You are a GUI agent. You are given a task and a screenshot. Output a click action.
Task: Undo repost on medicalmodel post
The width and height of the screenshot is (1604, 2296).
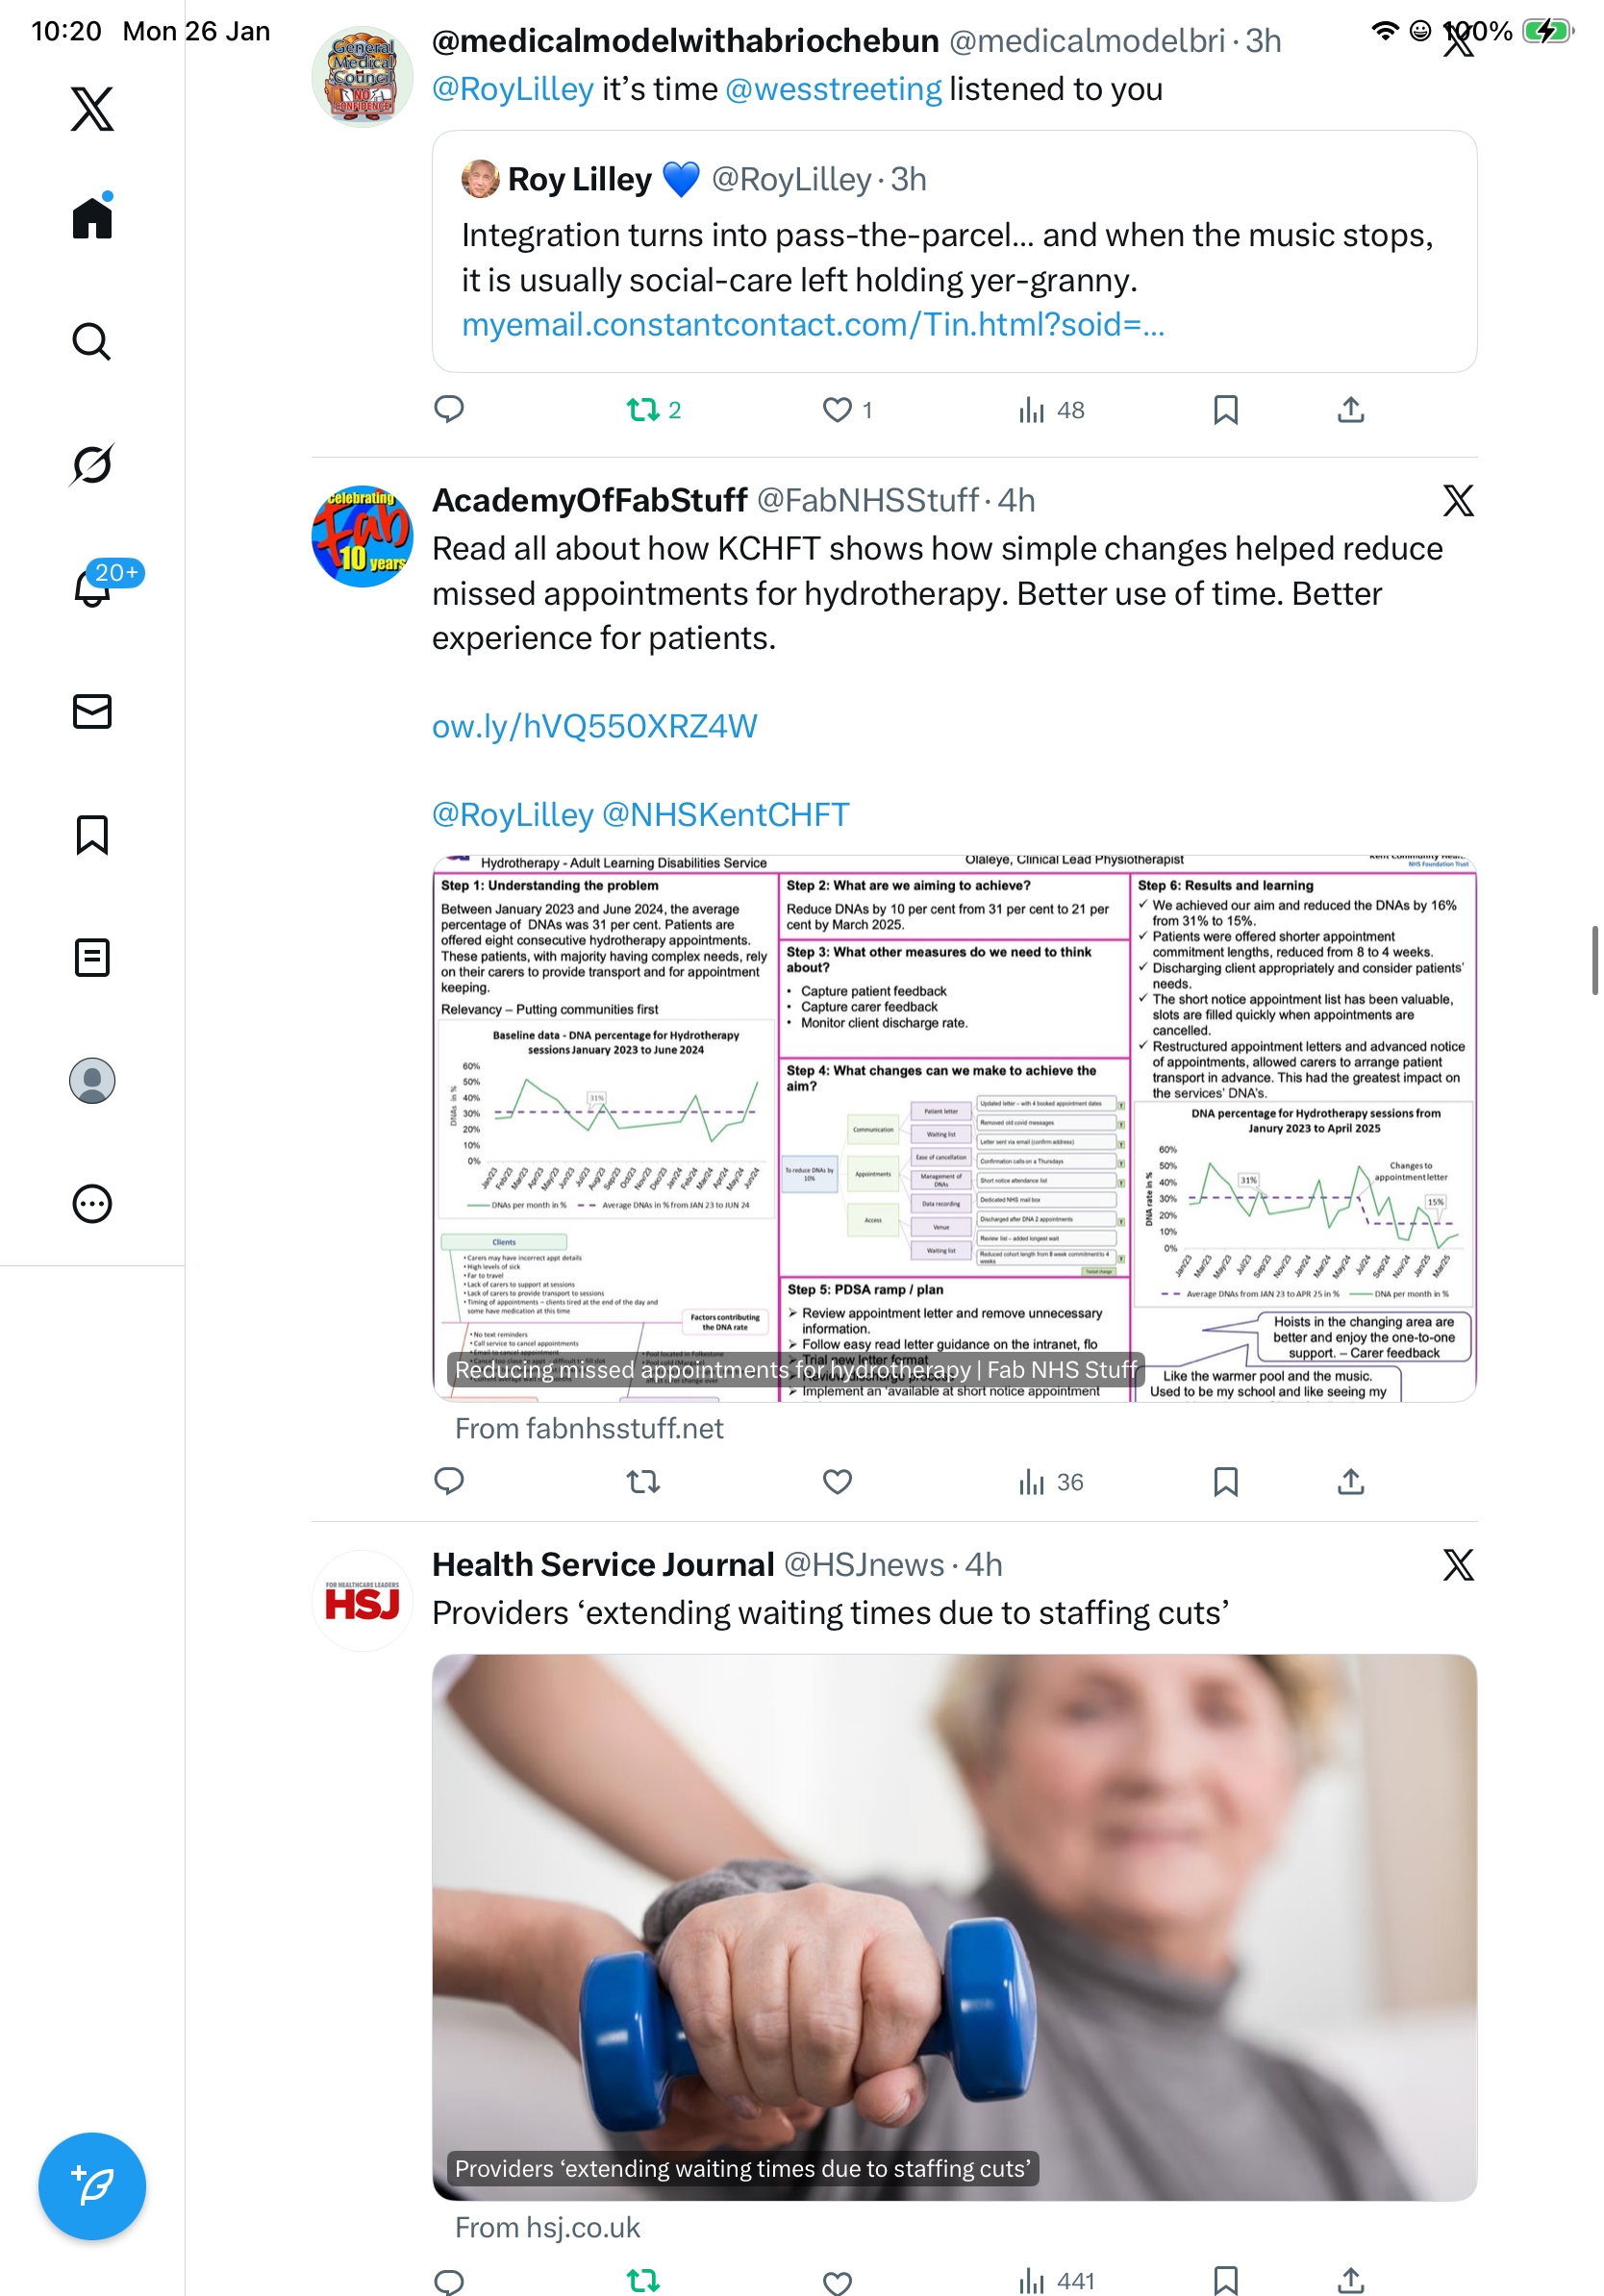pyautogui.click(x=654, y=410)
